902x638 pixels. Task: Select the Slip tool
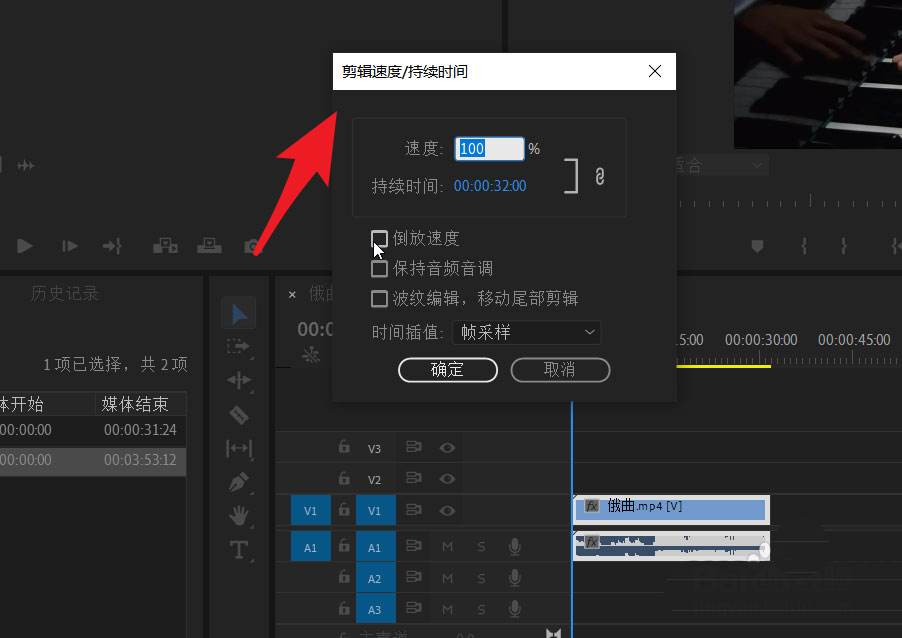239,448
